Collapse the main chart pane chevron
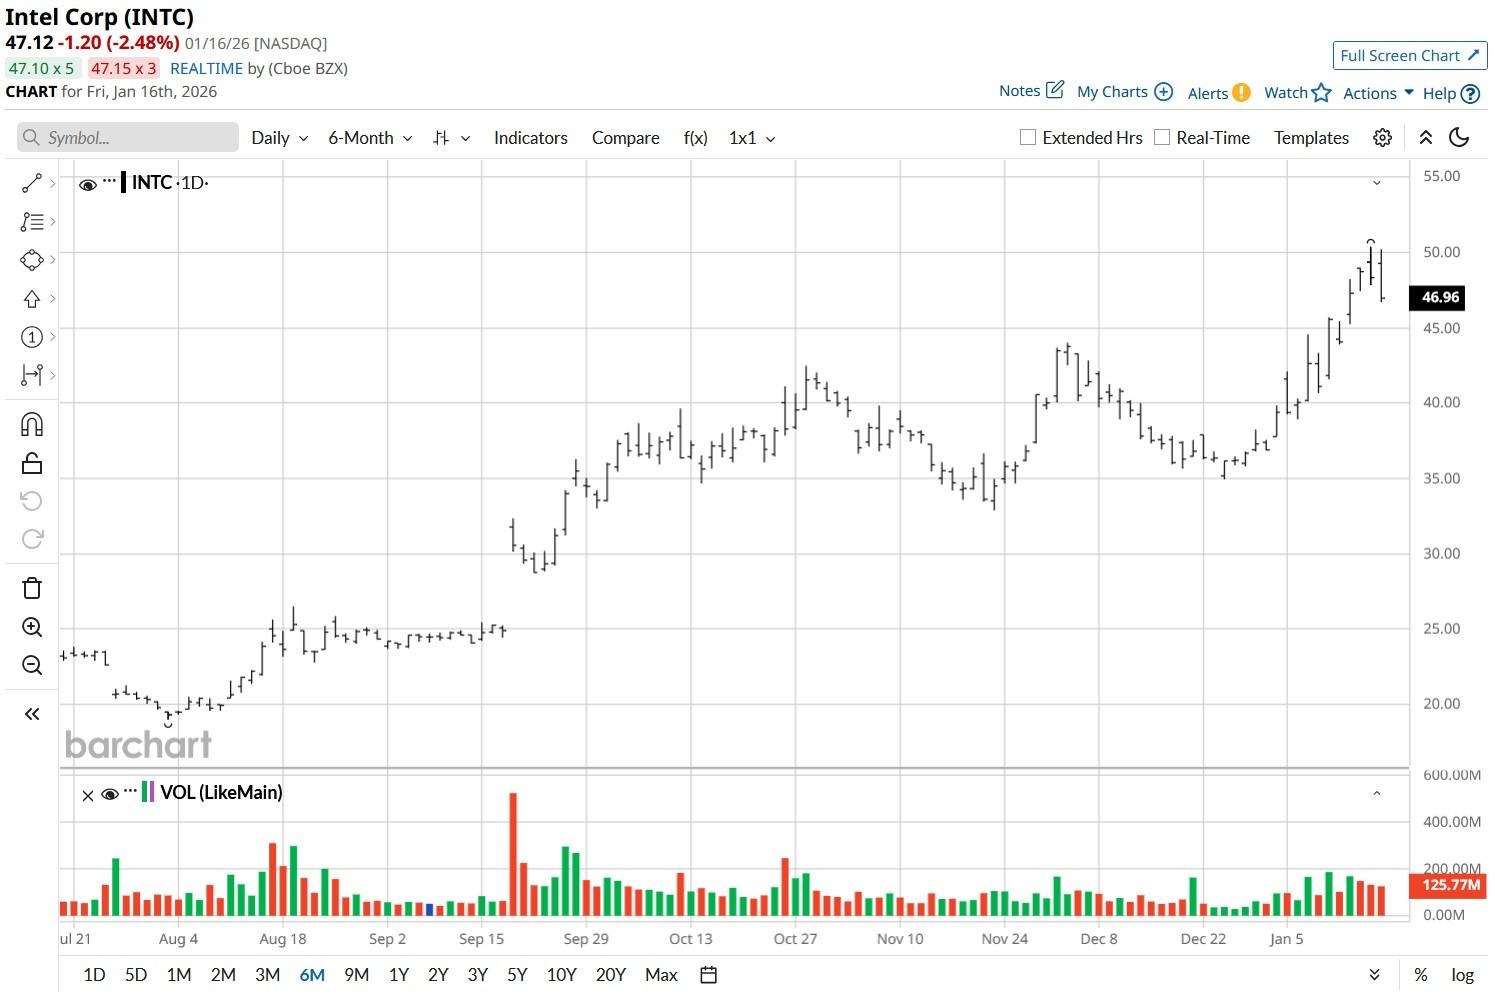This screenshot has height=1000, width=1495. click(1377, 183)
